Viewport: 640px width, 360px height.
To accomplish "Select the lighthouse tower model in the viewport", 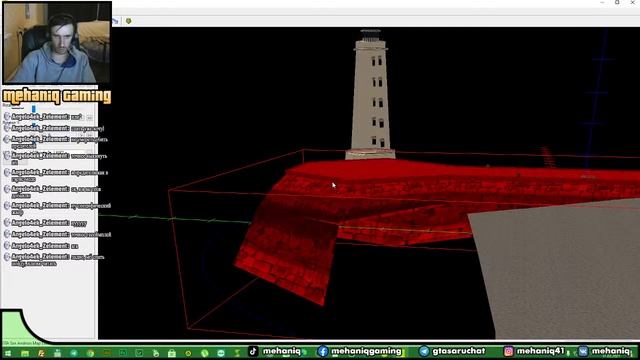I will (371, 94).
